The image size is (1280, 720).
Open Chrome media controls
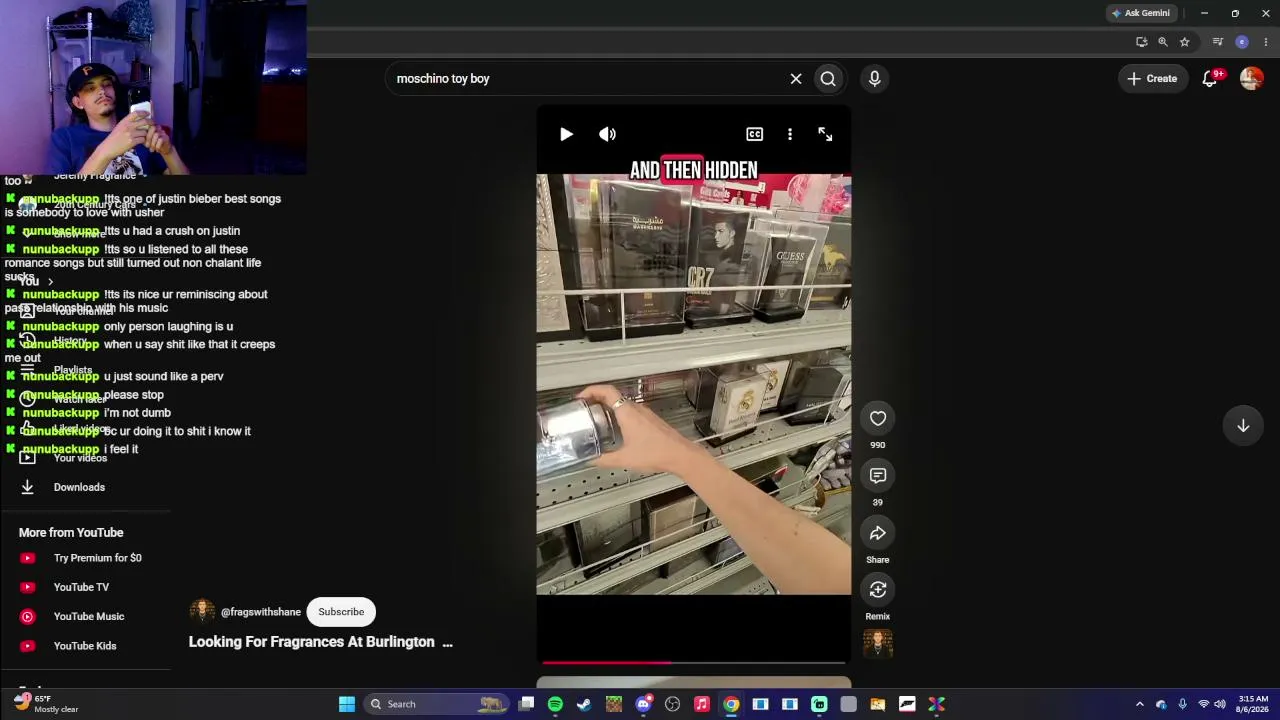tap(1218, 42)
